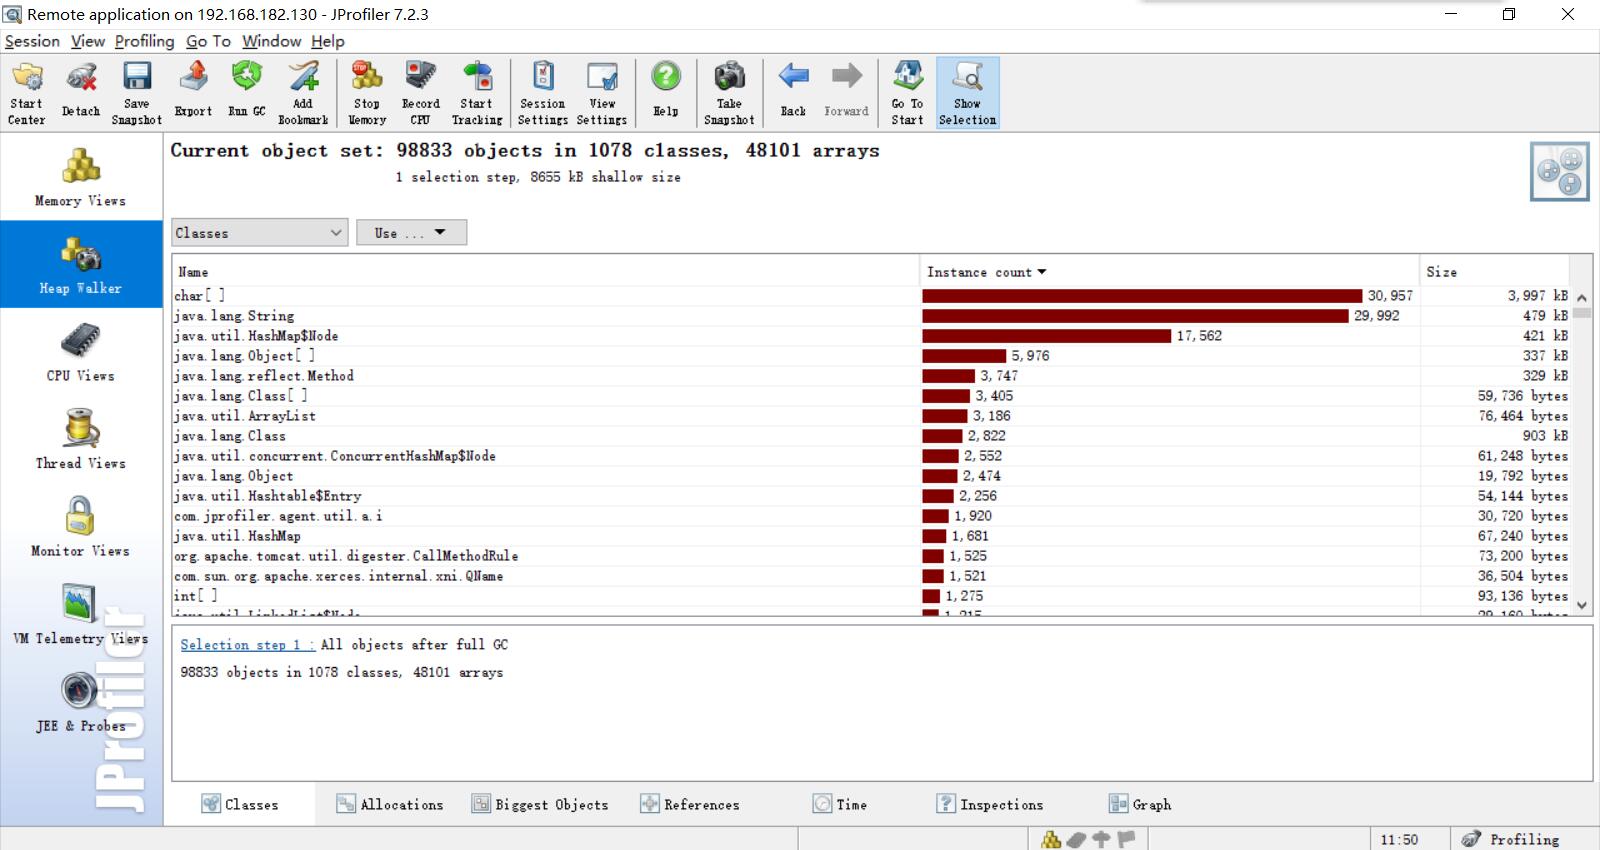Open CPU Views section

click(x=81, y=352)
